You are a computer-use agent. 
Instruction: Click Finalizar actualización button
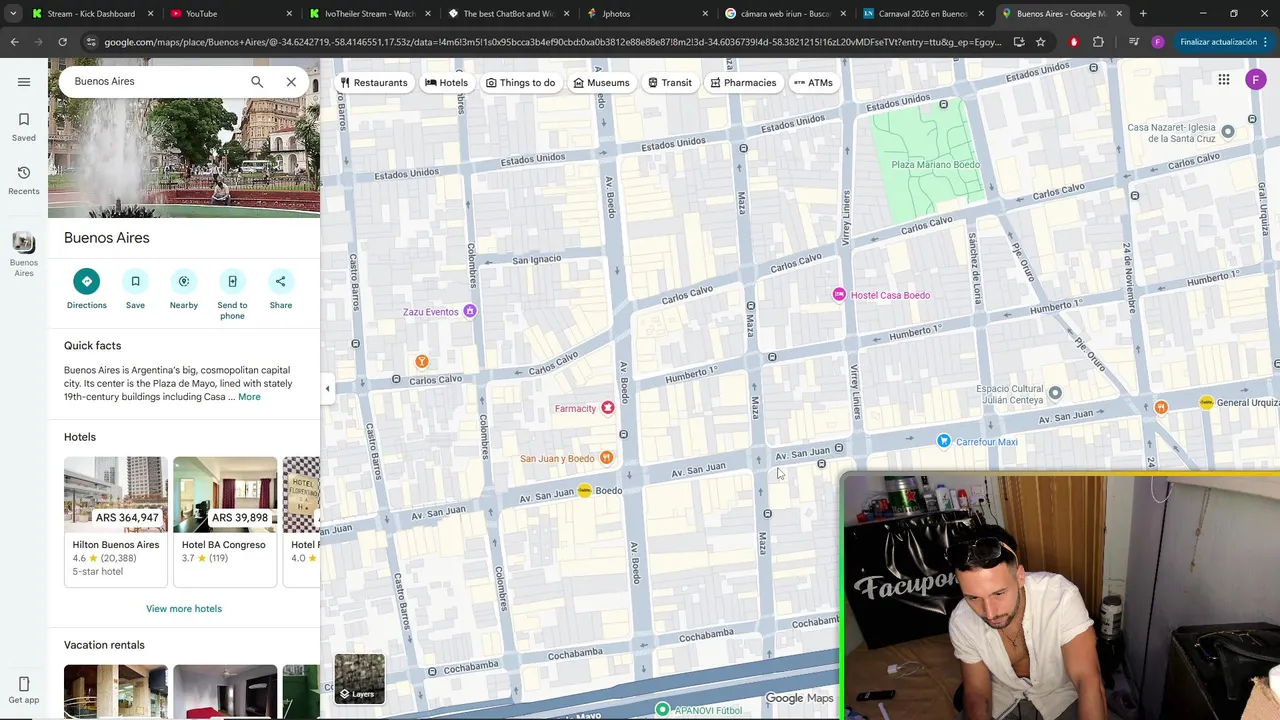(1218, 42)
